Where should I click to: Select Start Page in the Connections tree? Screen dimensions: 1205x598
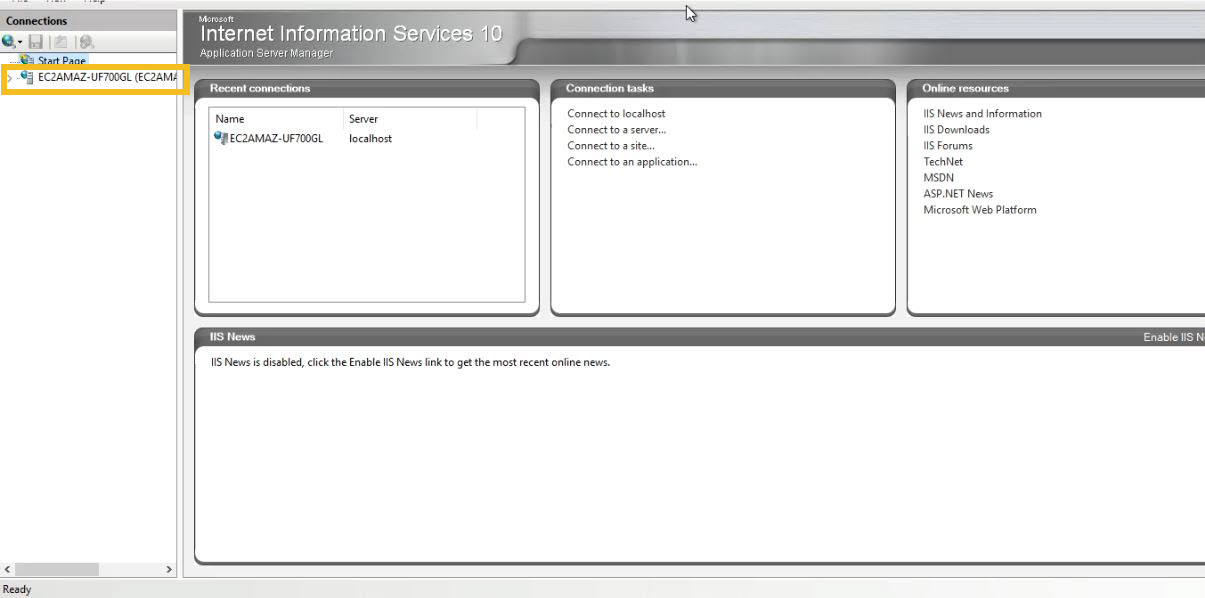click(x=61, y=61)
